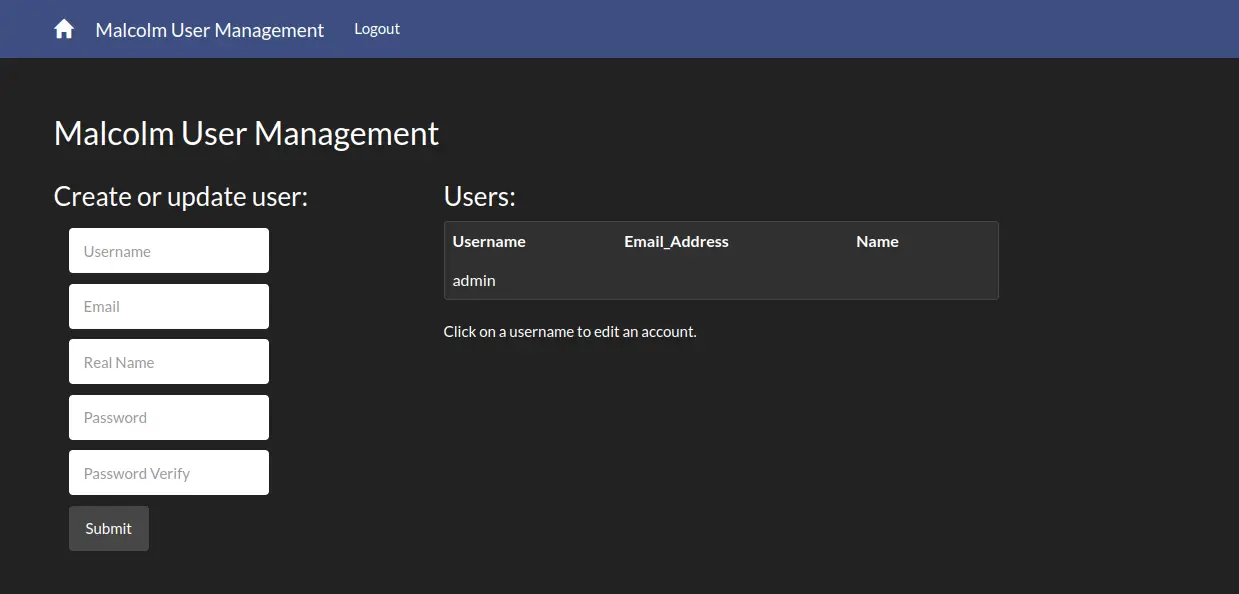Click the Username column header

pos(489,242)
